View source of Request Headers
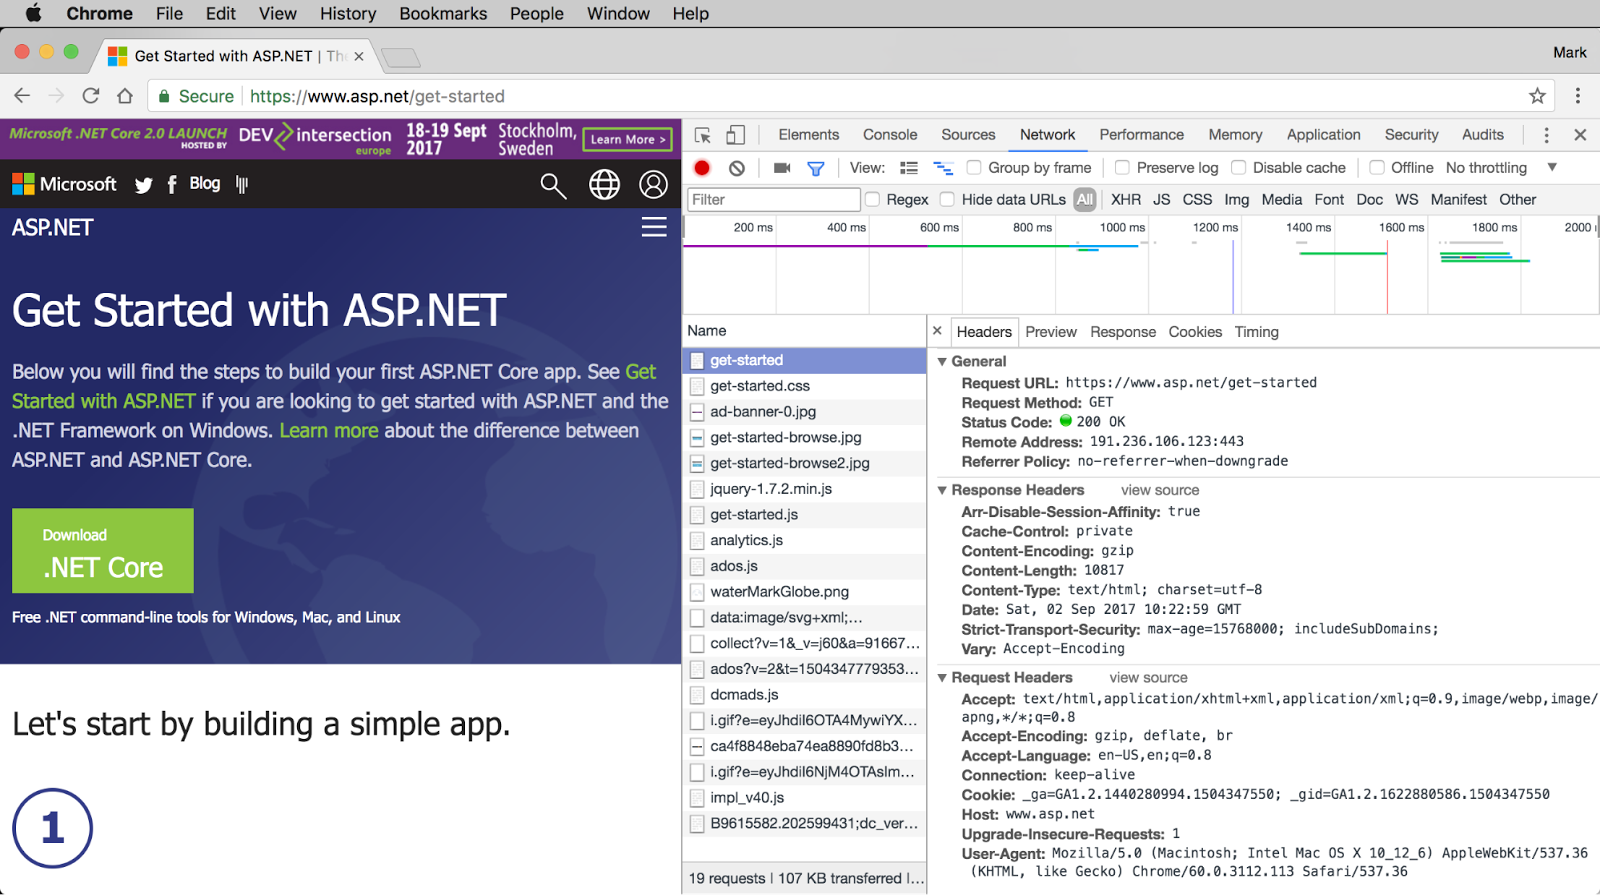1600x895 pixels. point(1148,678)
